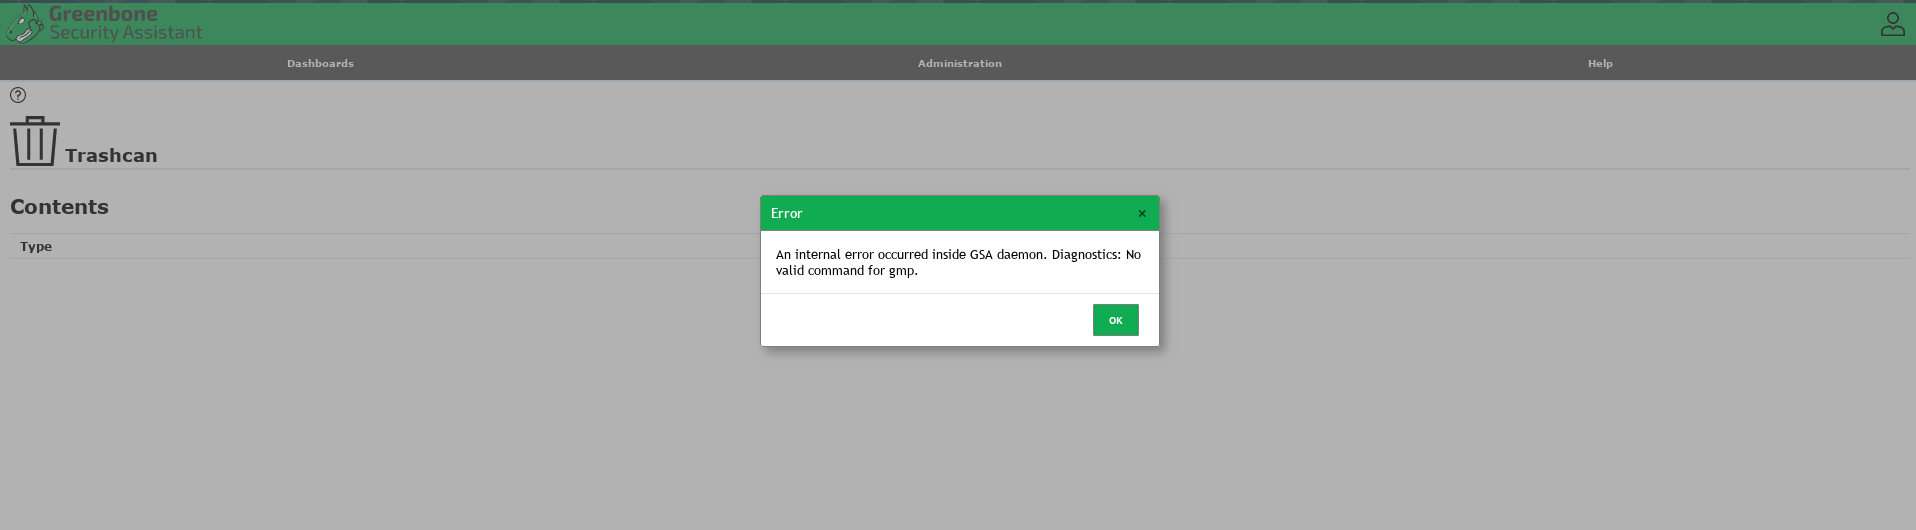Screen dimensions: 1916x530
Task: Click the Contents section heading
Action: (59, 207)
